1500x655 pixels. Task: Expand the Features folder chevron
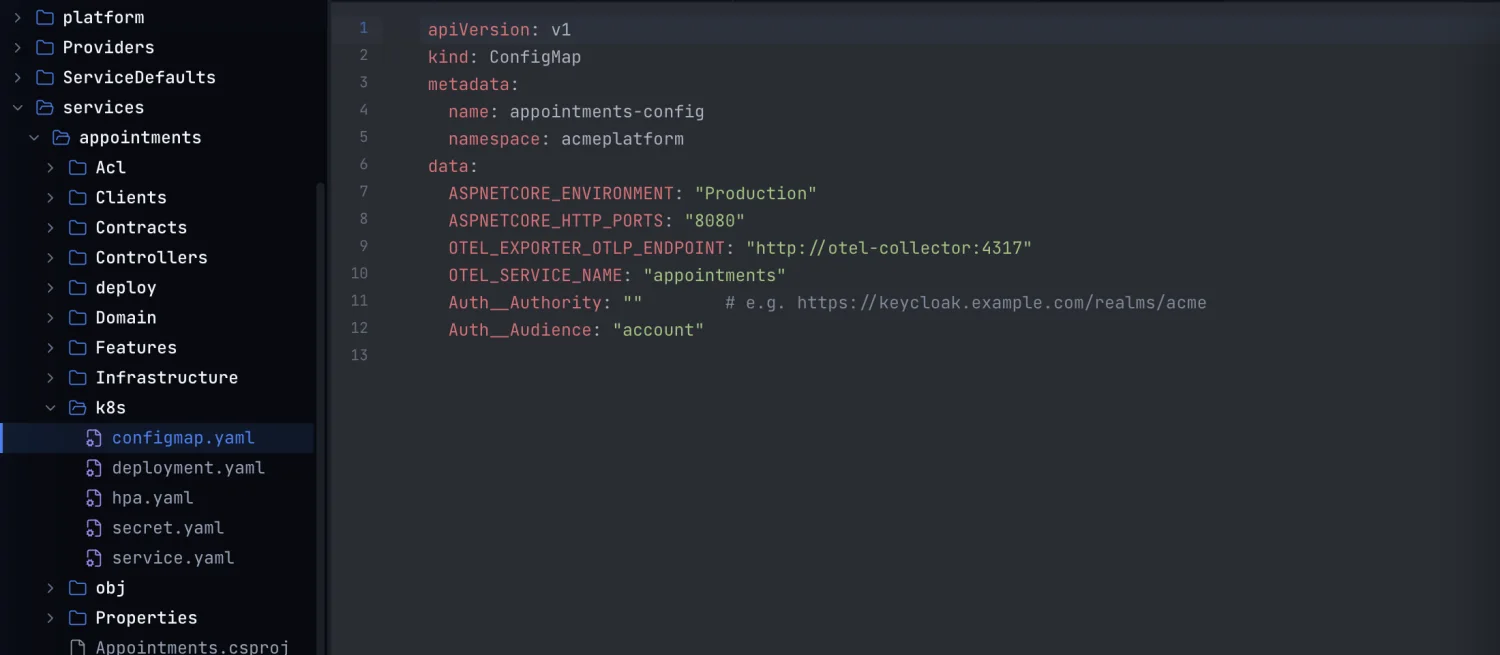[50, 348]
